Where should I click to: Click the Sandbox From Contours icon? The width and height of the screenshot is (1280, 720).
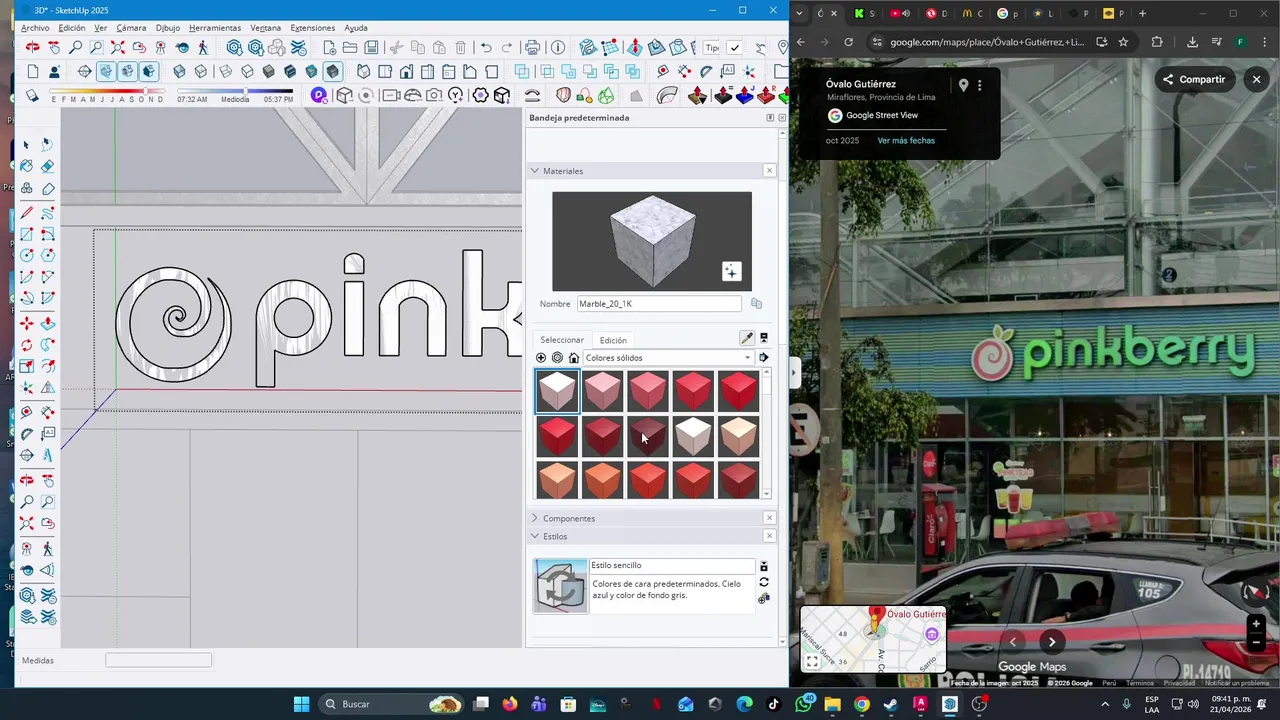coord(588,47)
